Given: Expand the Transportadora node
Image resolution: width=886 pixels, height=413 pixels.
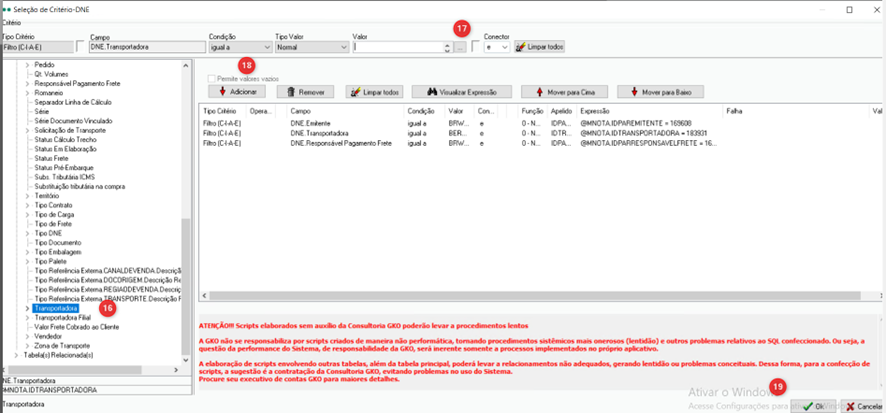Looking at the screenshot, I should [28, 308].
